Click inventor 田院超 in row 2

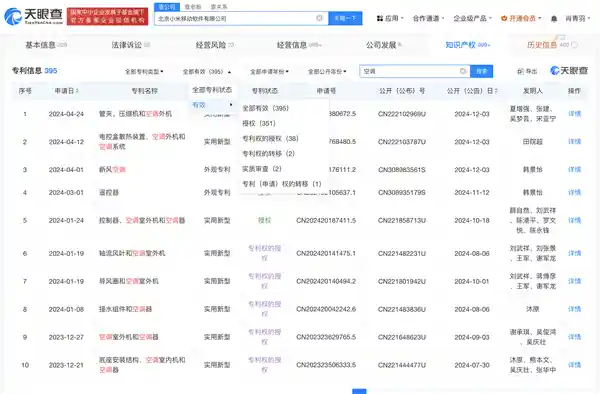point(533,142)
